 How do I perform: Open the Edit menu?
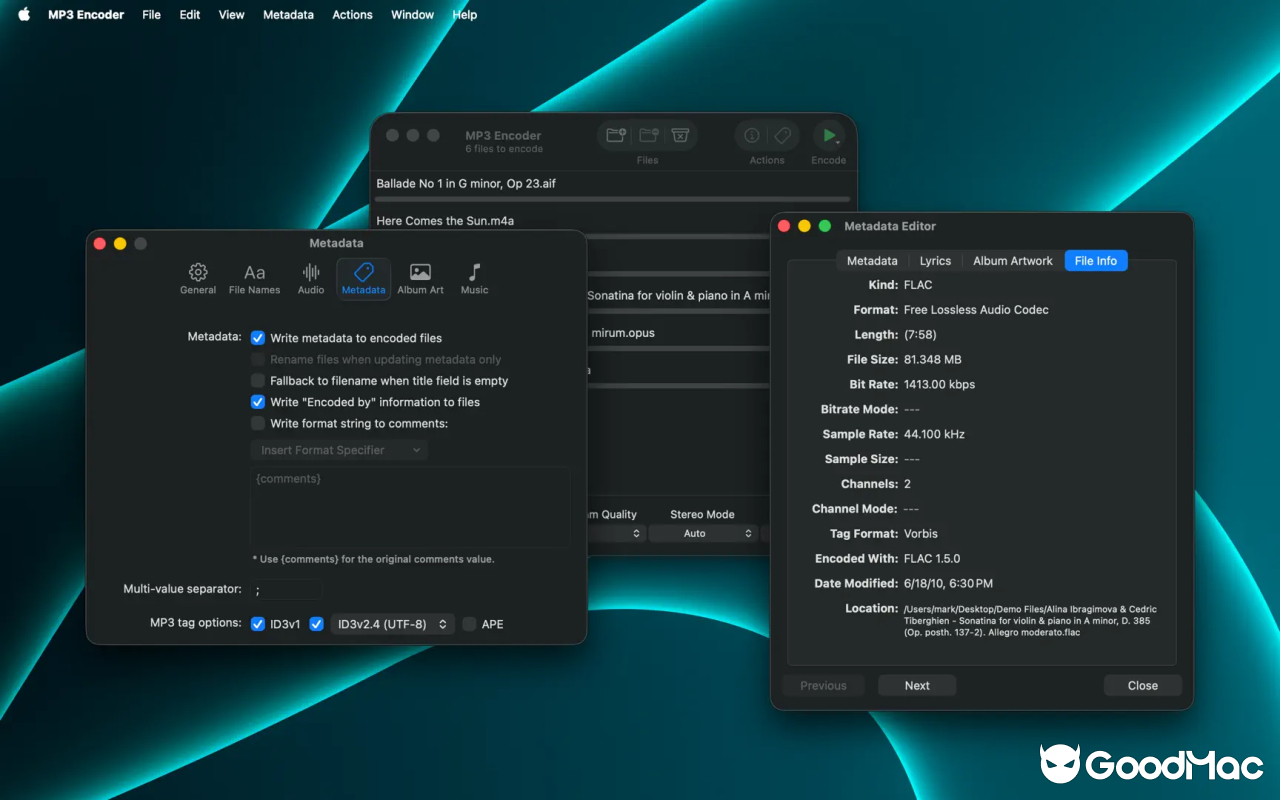(190, 15)
